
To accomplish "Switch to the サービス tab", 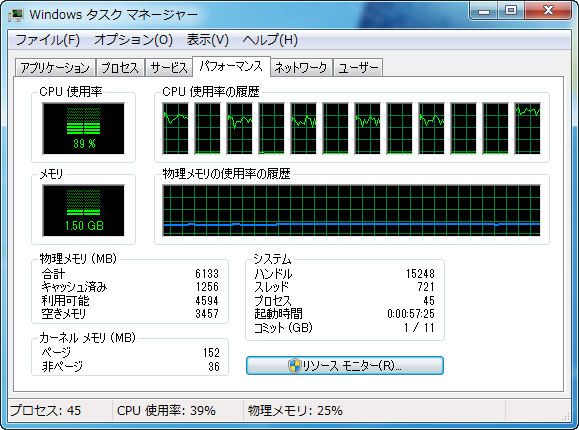I will tap(169, 68).
